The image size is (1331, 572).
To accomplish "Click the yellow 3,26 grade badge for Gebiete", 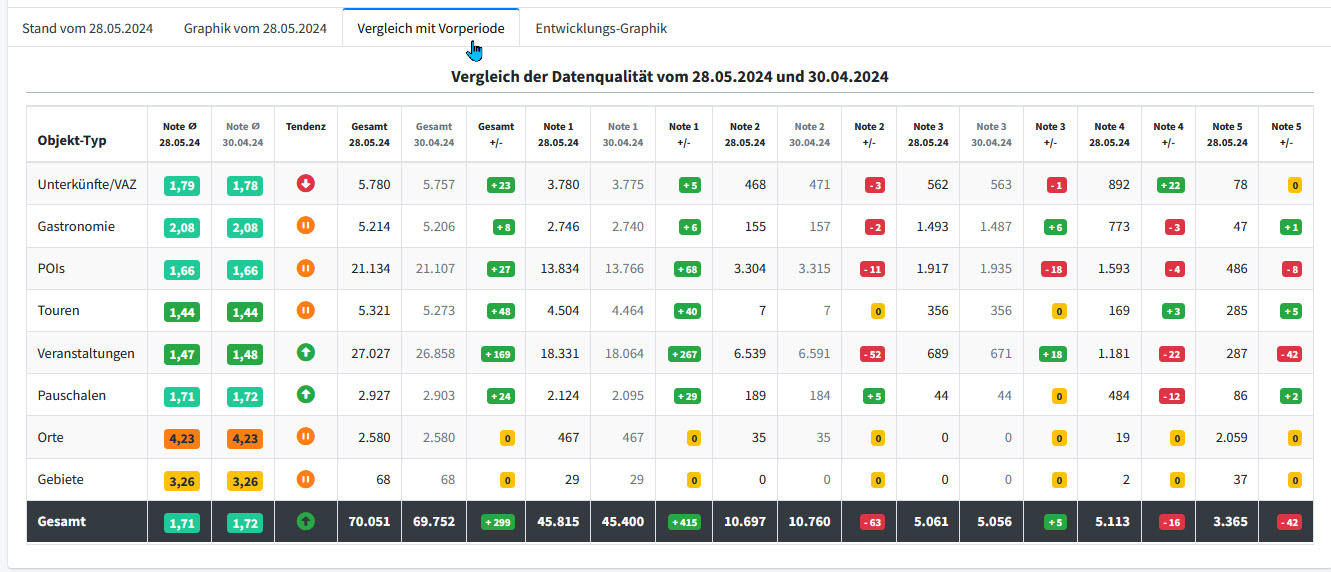I will click(x=181, y=481).
